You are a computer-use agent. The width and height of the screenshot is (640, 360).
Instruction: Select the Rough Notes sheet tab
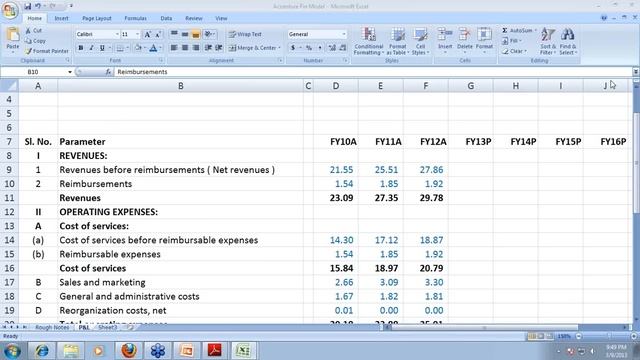(x=52, y=327)
